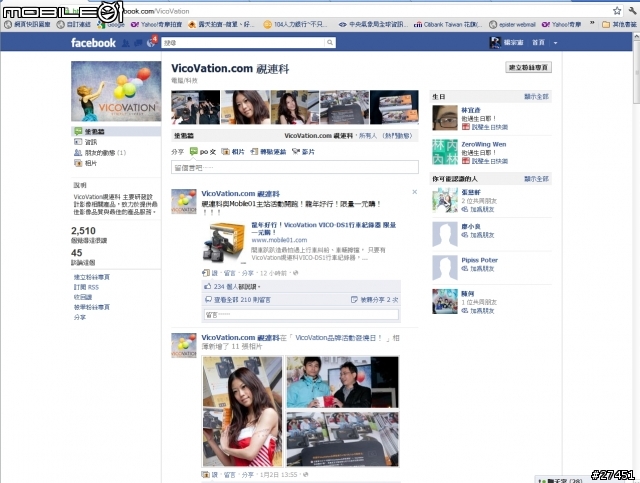
Task: Open the browser wrench settings menu
Action: (x=633, y=11)
